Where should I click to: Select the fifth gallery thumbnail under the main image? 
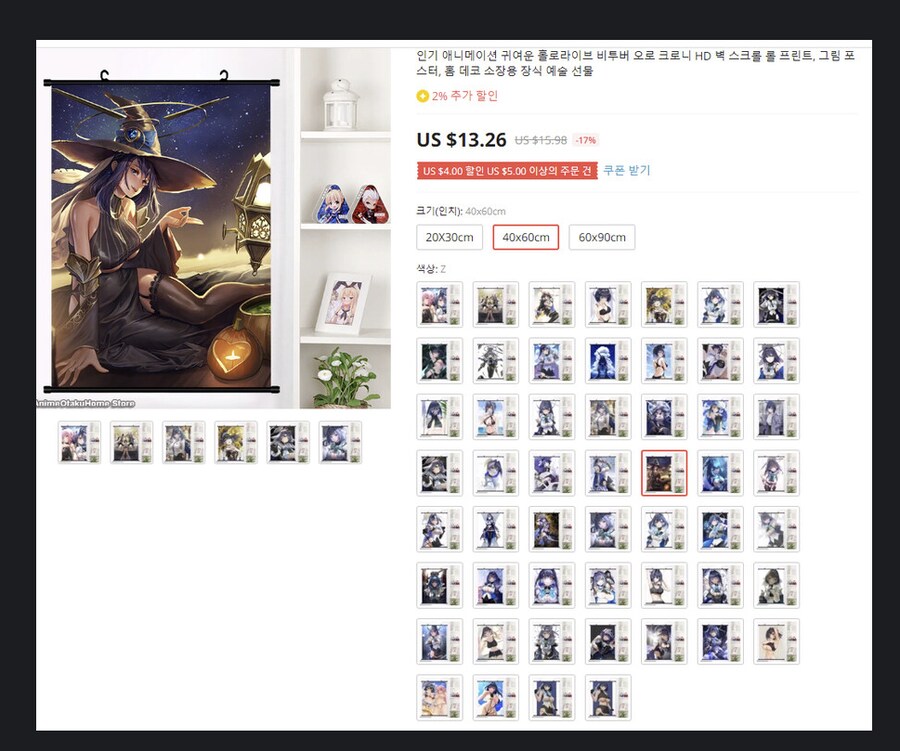tap(288, 442)
